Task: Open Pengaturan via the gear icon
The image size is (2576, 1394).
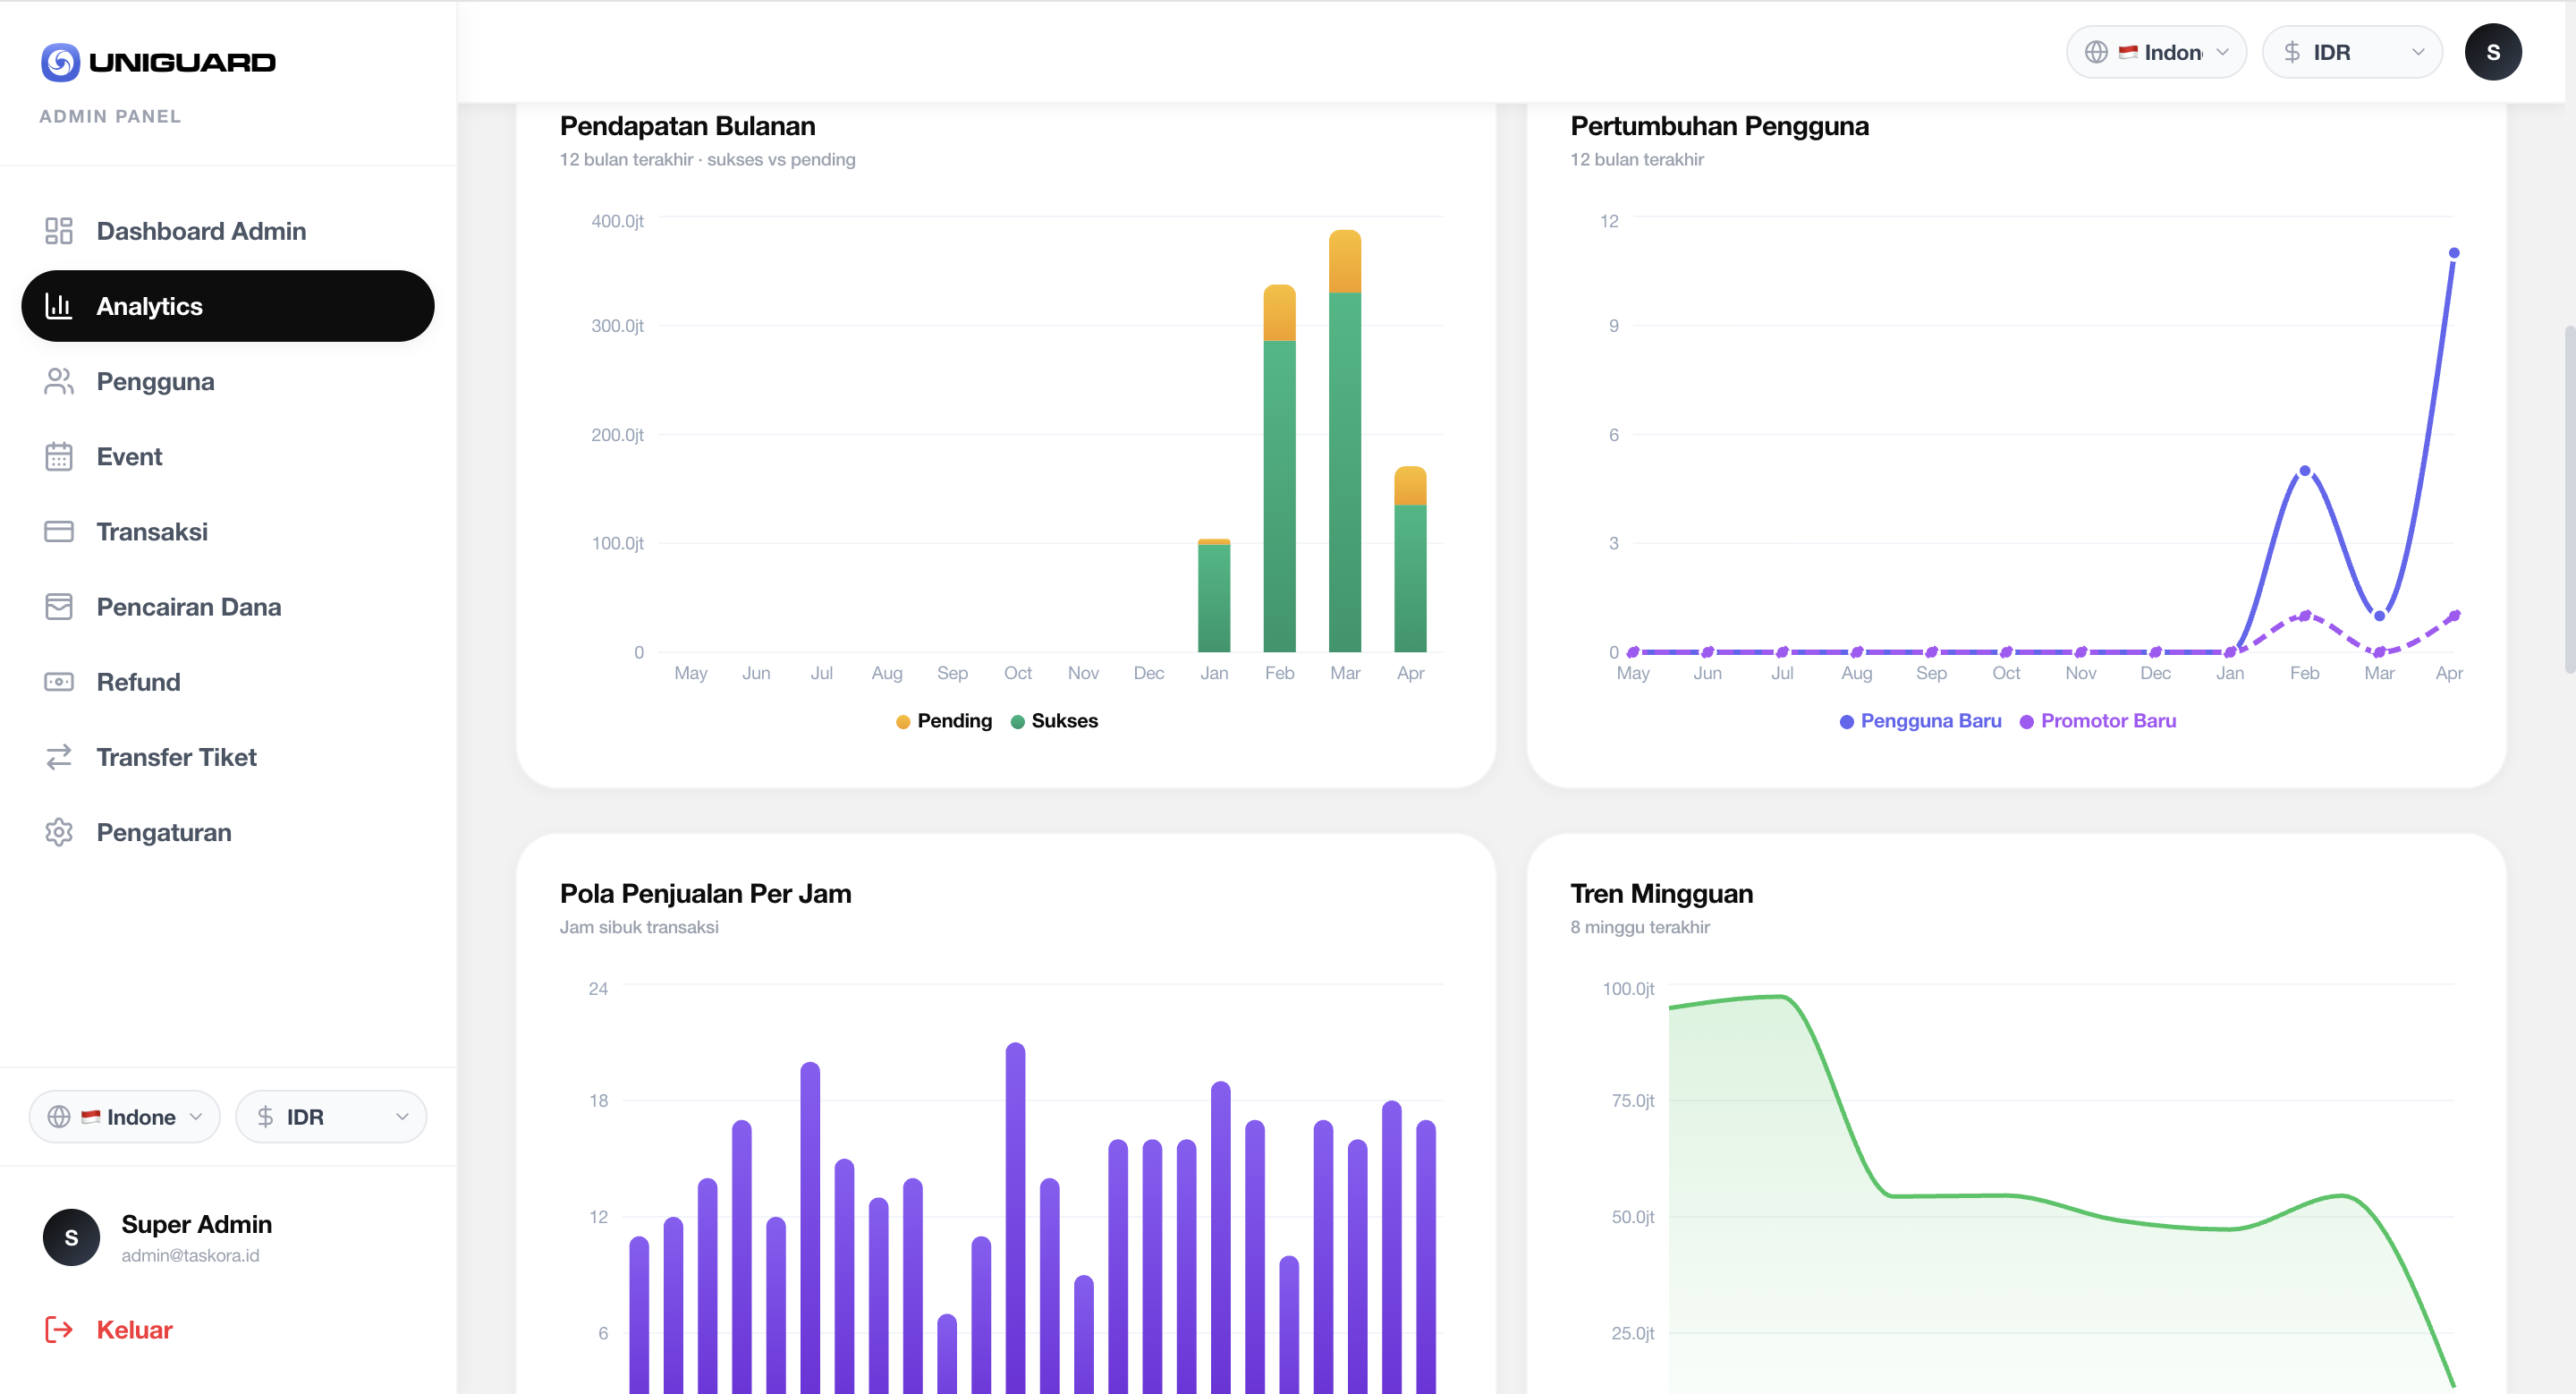Action: click(58, 832)
